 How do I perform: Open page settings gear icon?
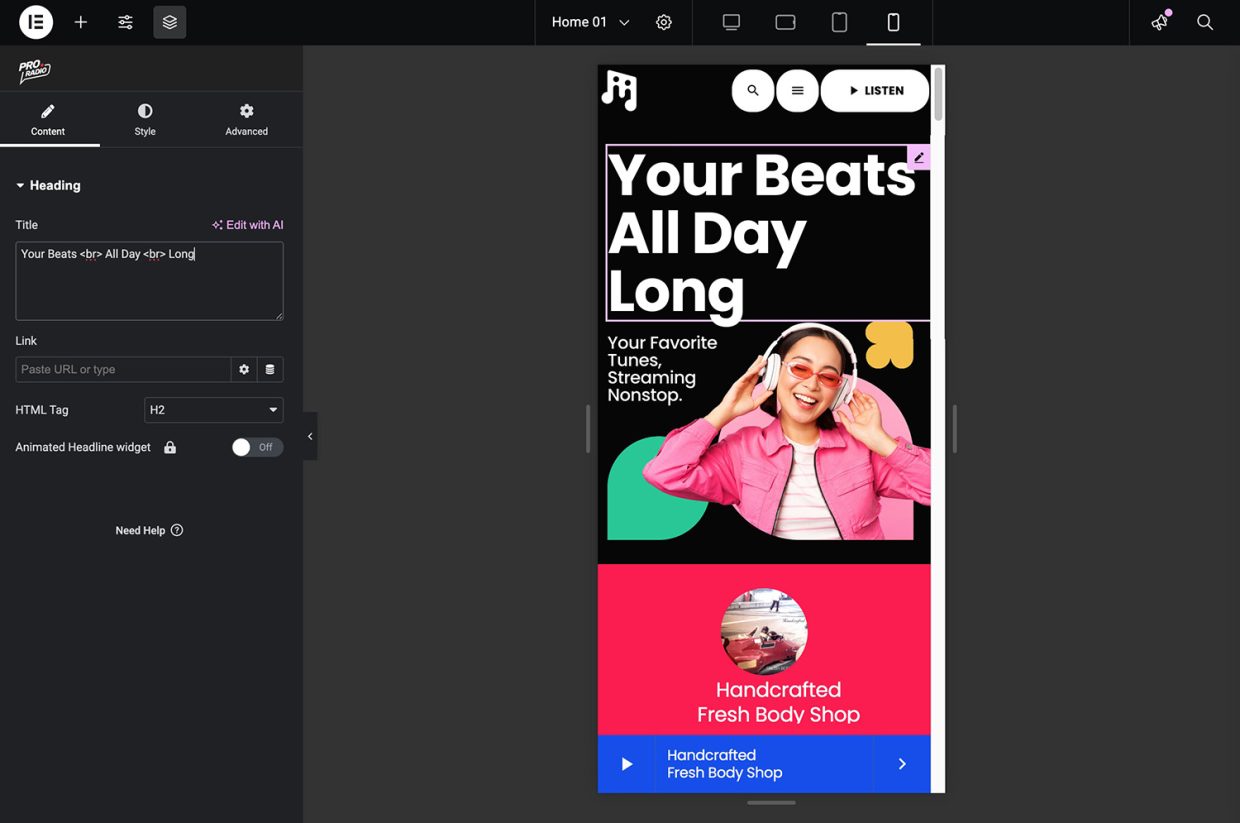(664, 22)
